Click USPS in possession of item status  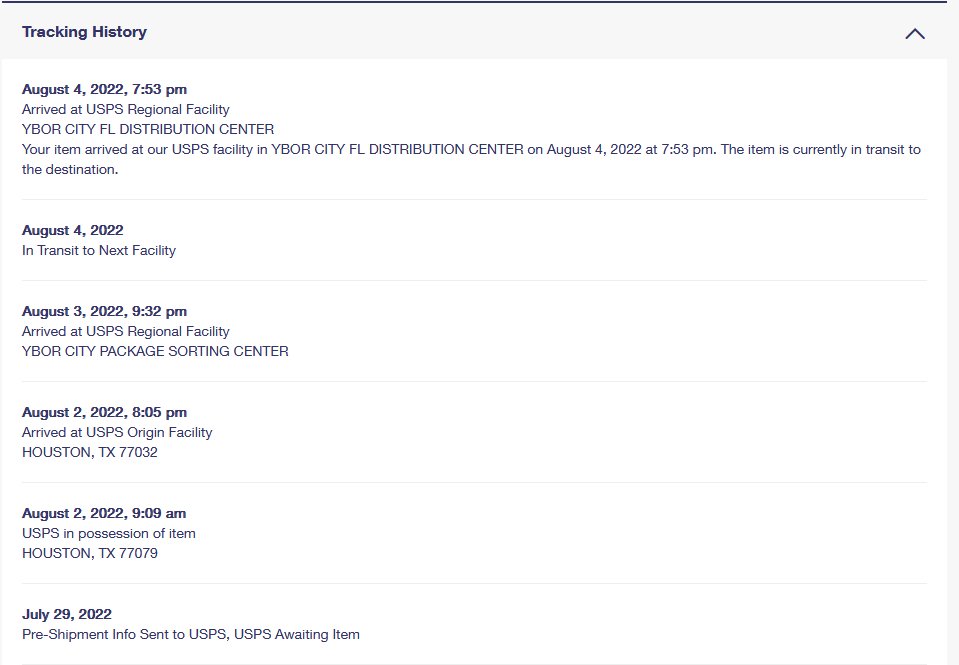(x=108, y=533)
